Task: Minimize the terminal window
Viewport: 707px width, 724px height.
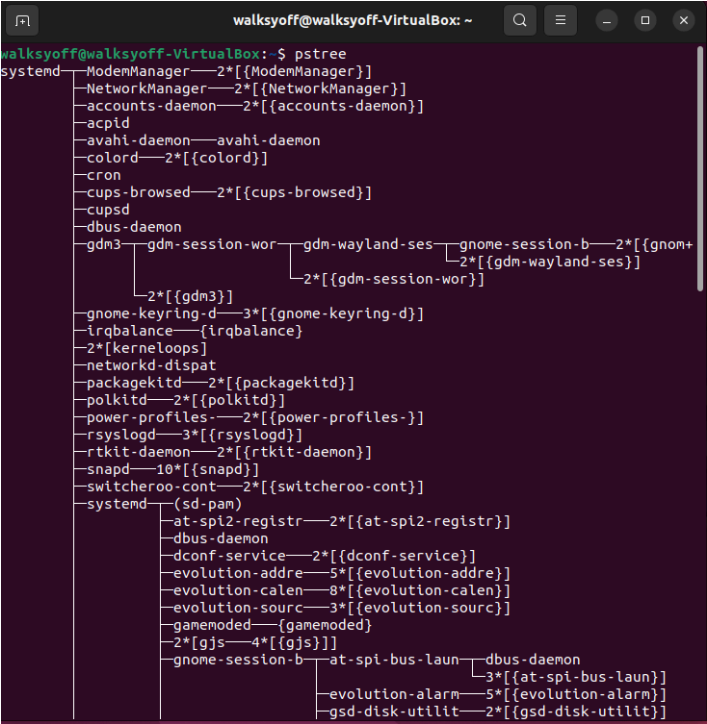Action: 607,21
